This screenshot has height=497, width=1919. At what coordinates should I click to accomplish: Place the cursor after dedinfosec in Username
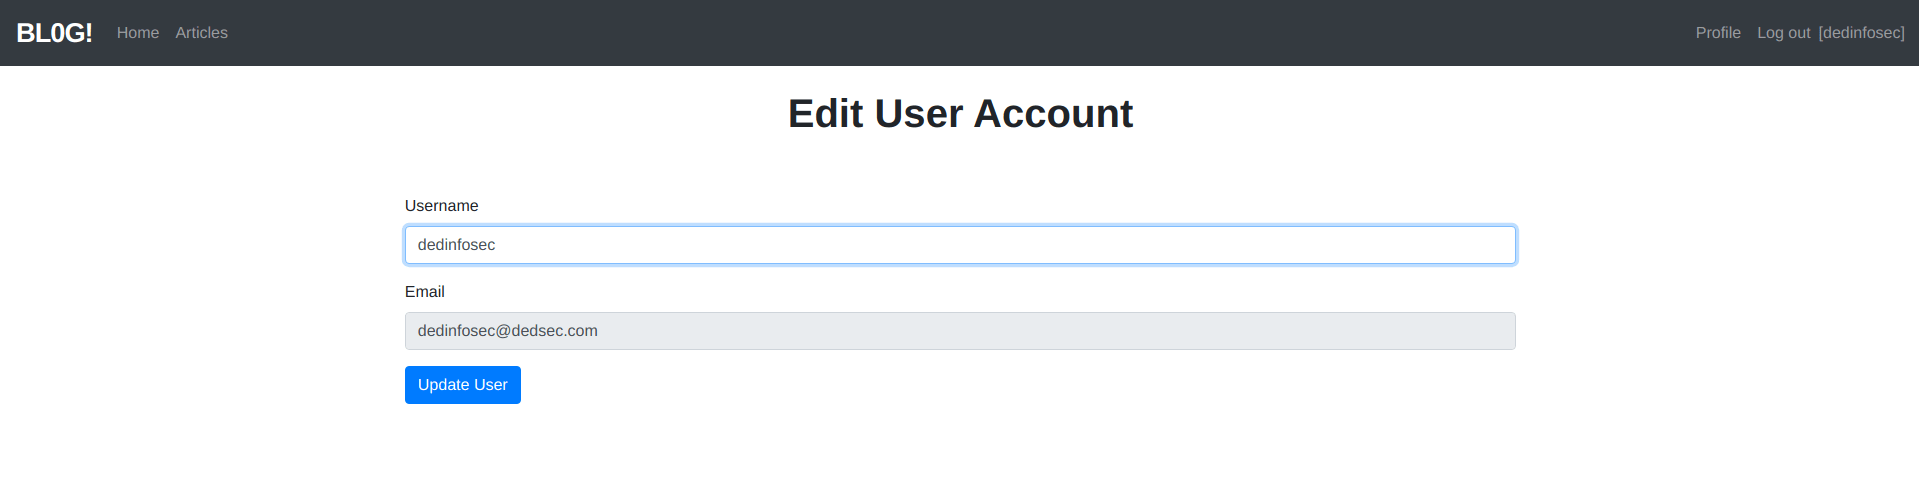pos(497,245)
